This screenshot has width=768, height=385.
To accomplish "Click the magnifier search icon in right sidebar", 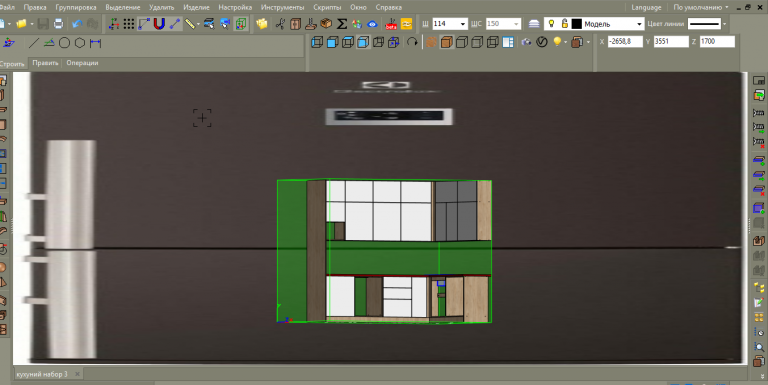I will 759,347.
